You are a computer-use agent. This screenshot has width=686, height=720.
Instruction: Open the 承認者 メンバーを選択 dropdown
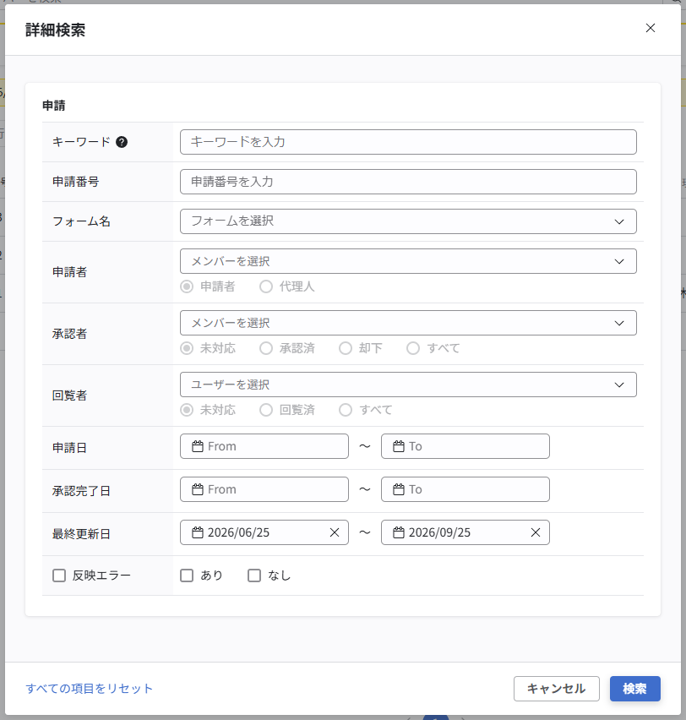(408, 323)
